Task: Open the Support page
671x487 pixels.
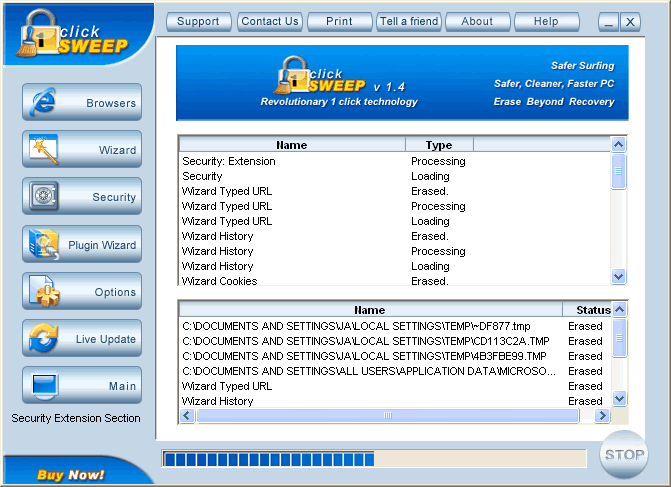Action: (199, 21)
